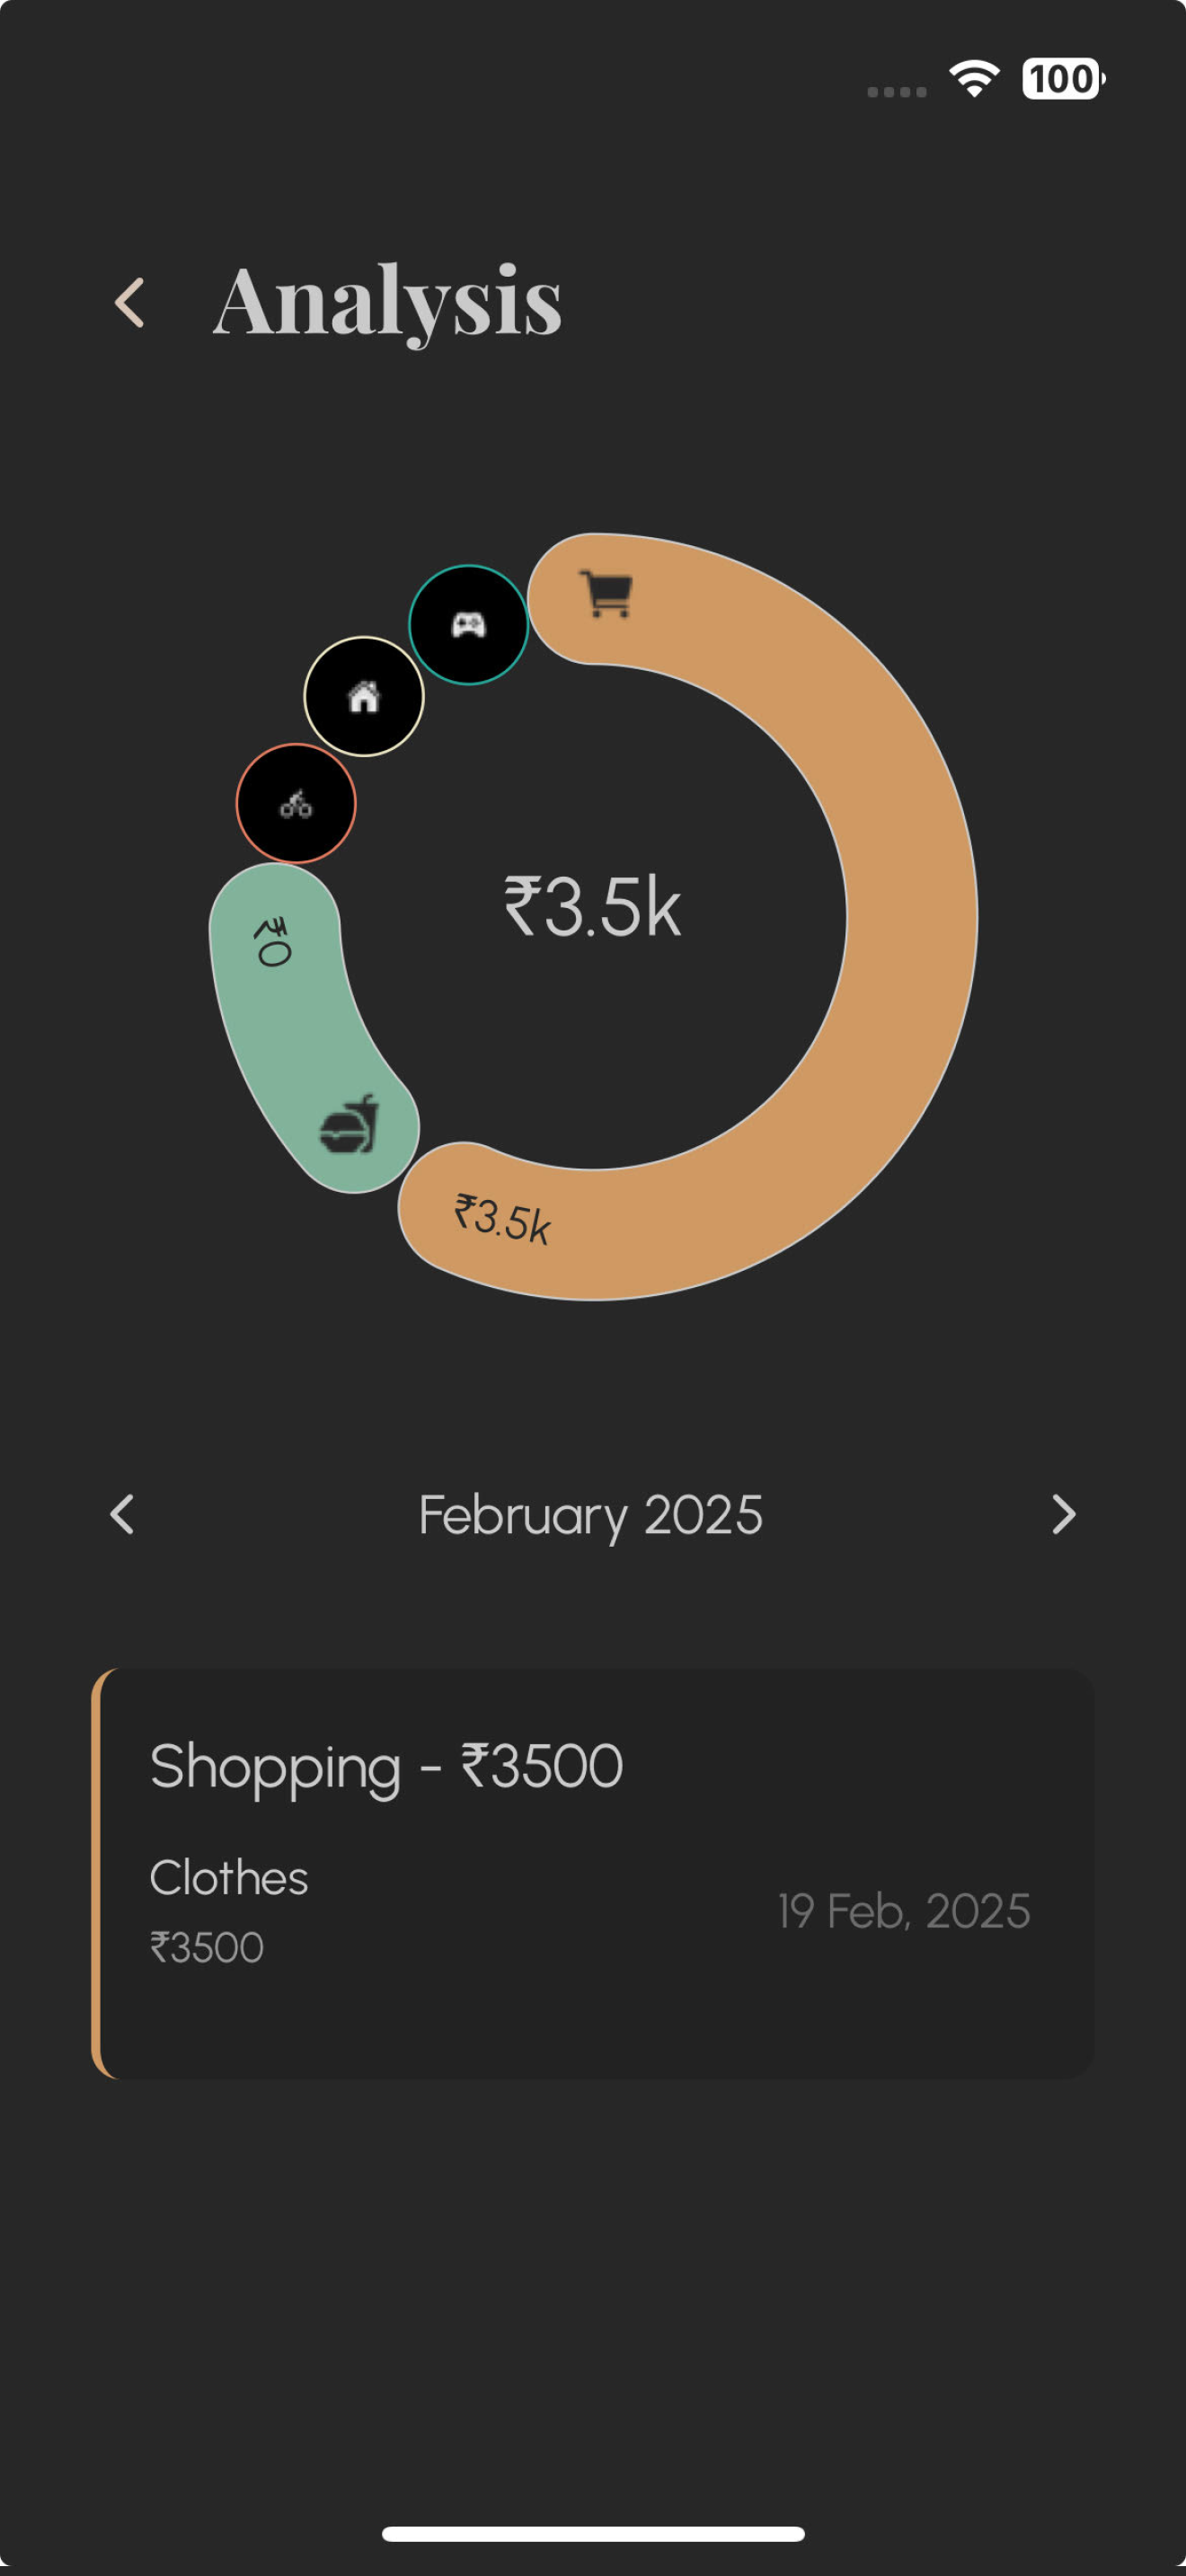Tap the February 2025 month label
Screen dimensions: 1186x2576
pyautogui.click(x=590, y=1514)
